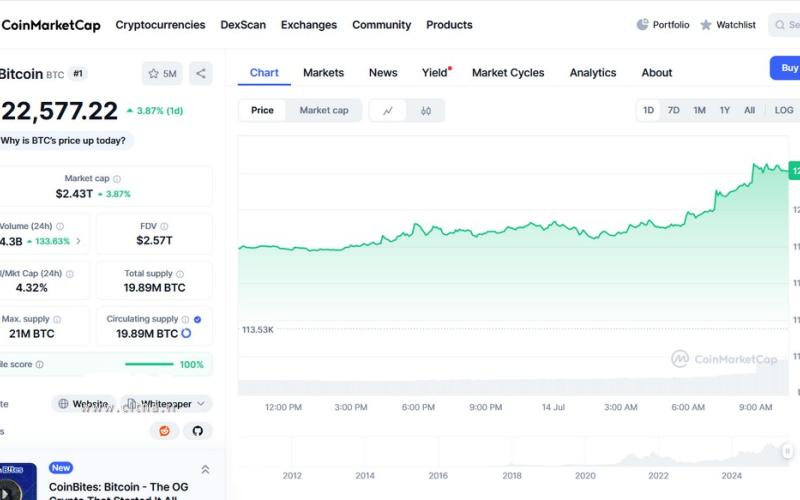
Task: Click the share icon next to Bitcoin
Action: tap(201, 73)
